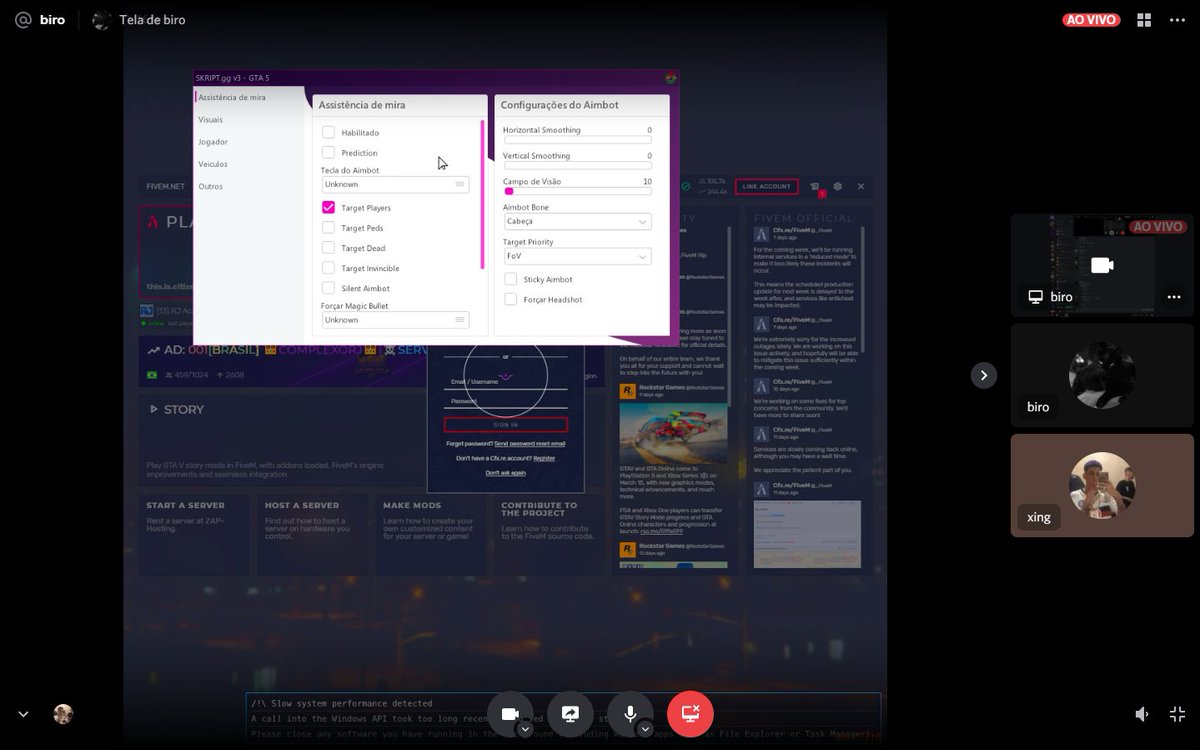Open the more options dots at top right
Image resolution: width=1200 pixels, height=750 pixels.
click(1177, 20)
